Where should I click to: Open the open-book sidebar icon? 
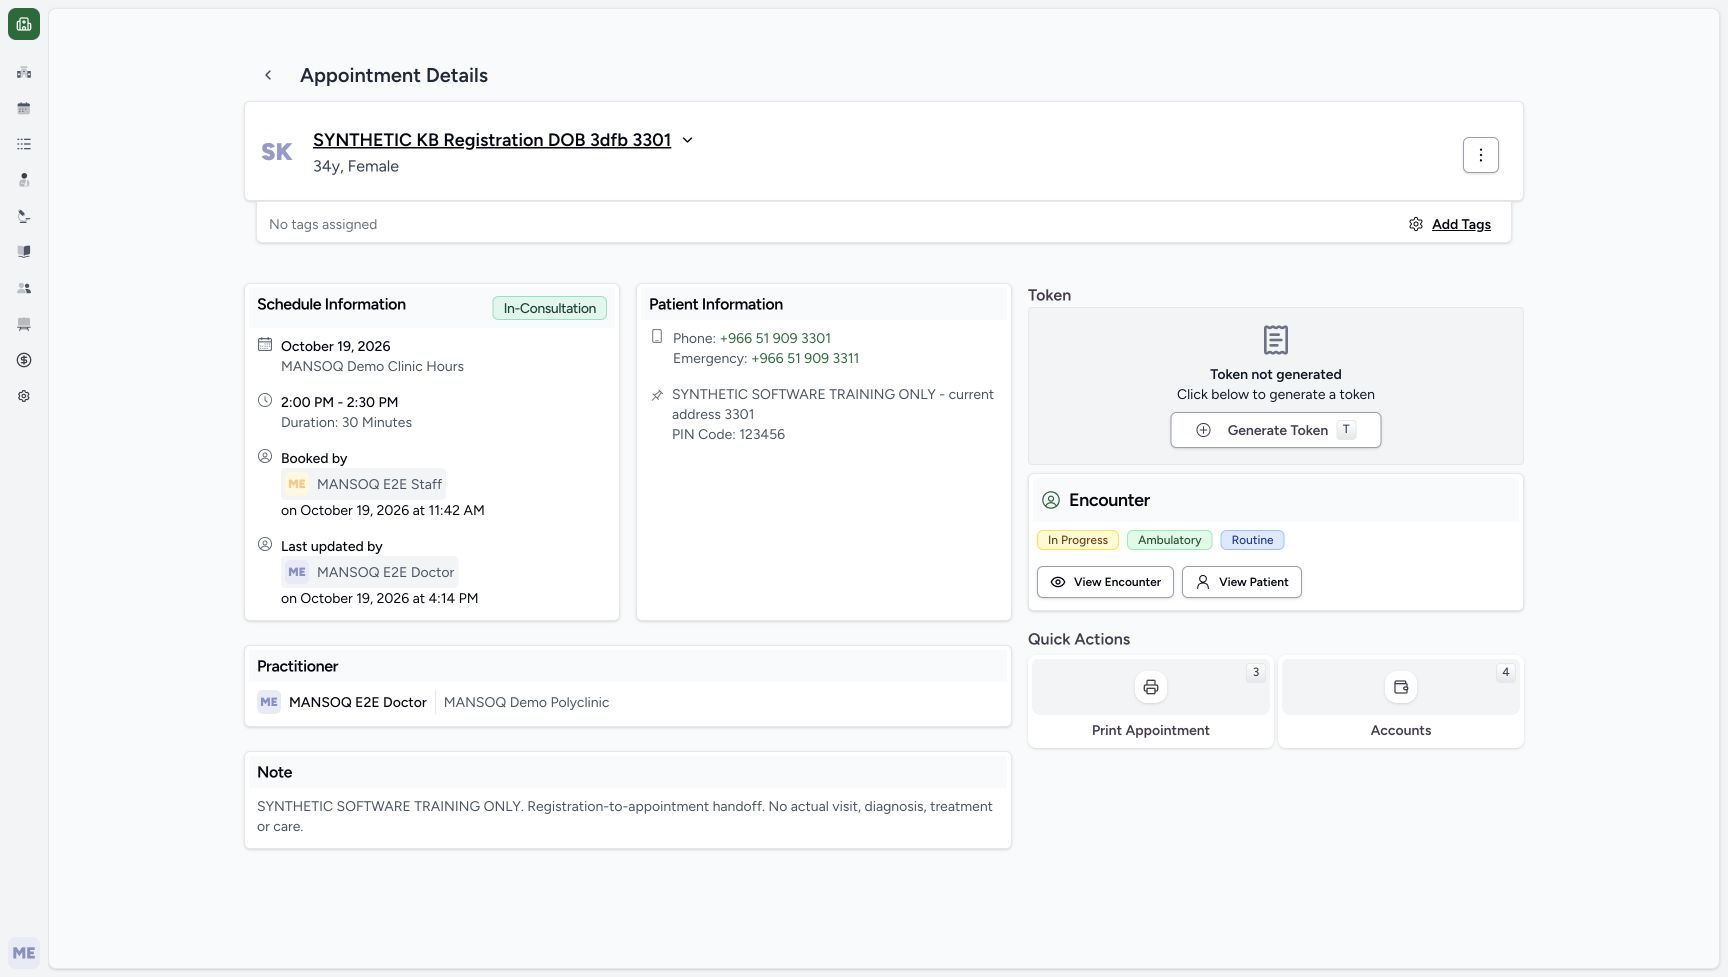pyautogui.click(x=24, y=252)
